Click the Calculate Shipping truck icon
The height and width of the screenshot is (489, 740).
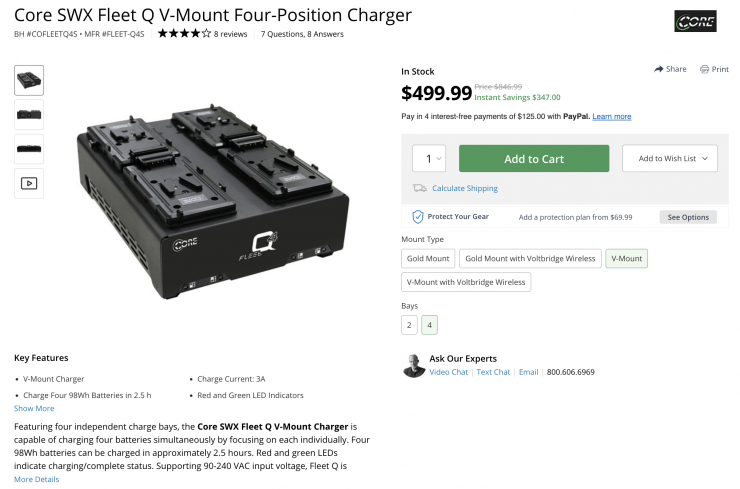(x=420, y=188)
